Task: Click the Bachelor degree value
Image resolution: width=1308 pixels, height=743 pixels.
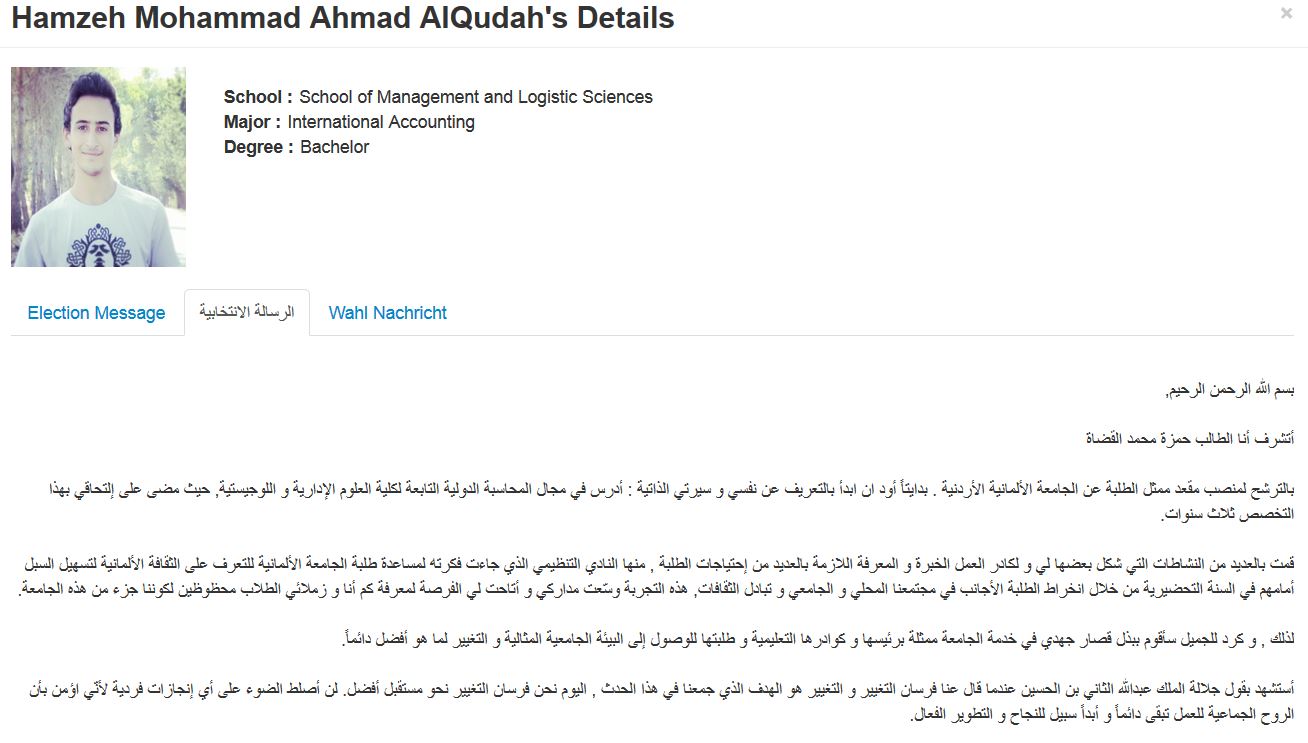Action: (x=335, y=147)
